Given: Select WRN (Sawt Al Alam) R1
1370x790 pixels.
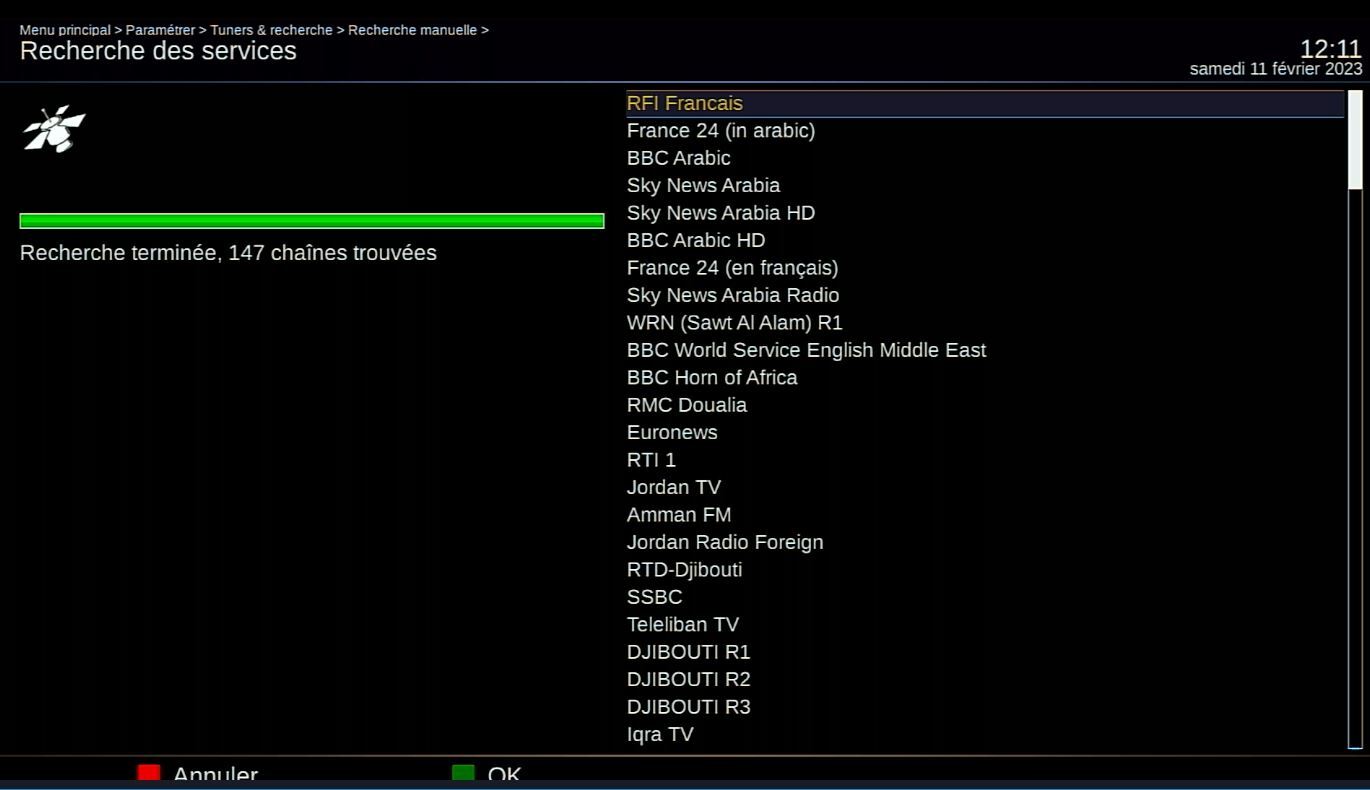Looking at the screenshot, I should (985, 323).
